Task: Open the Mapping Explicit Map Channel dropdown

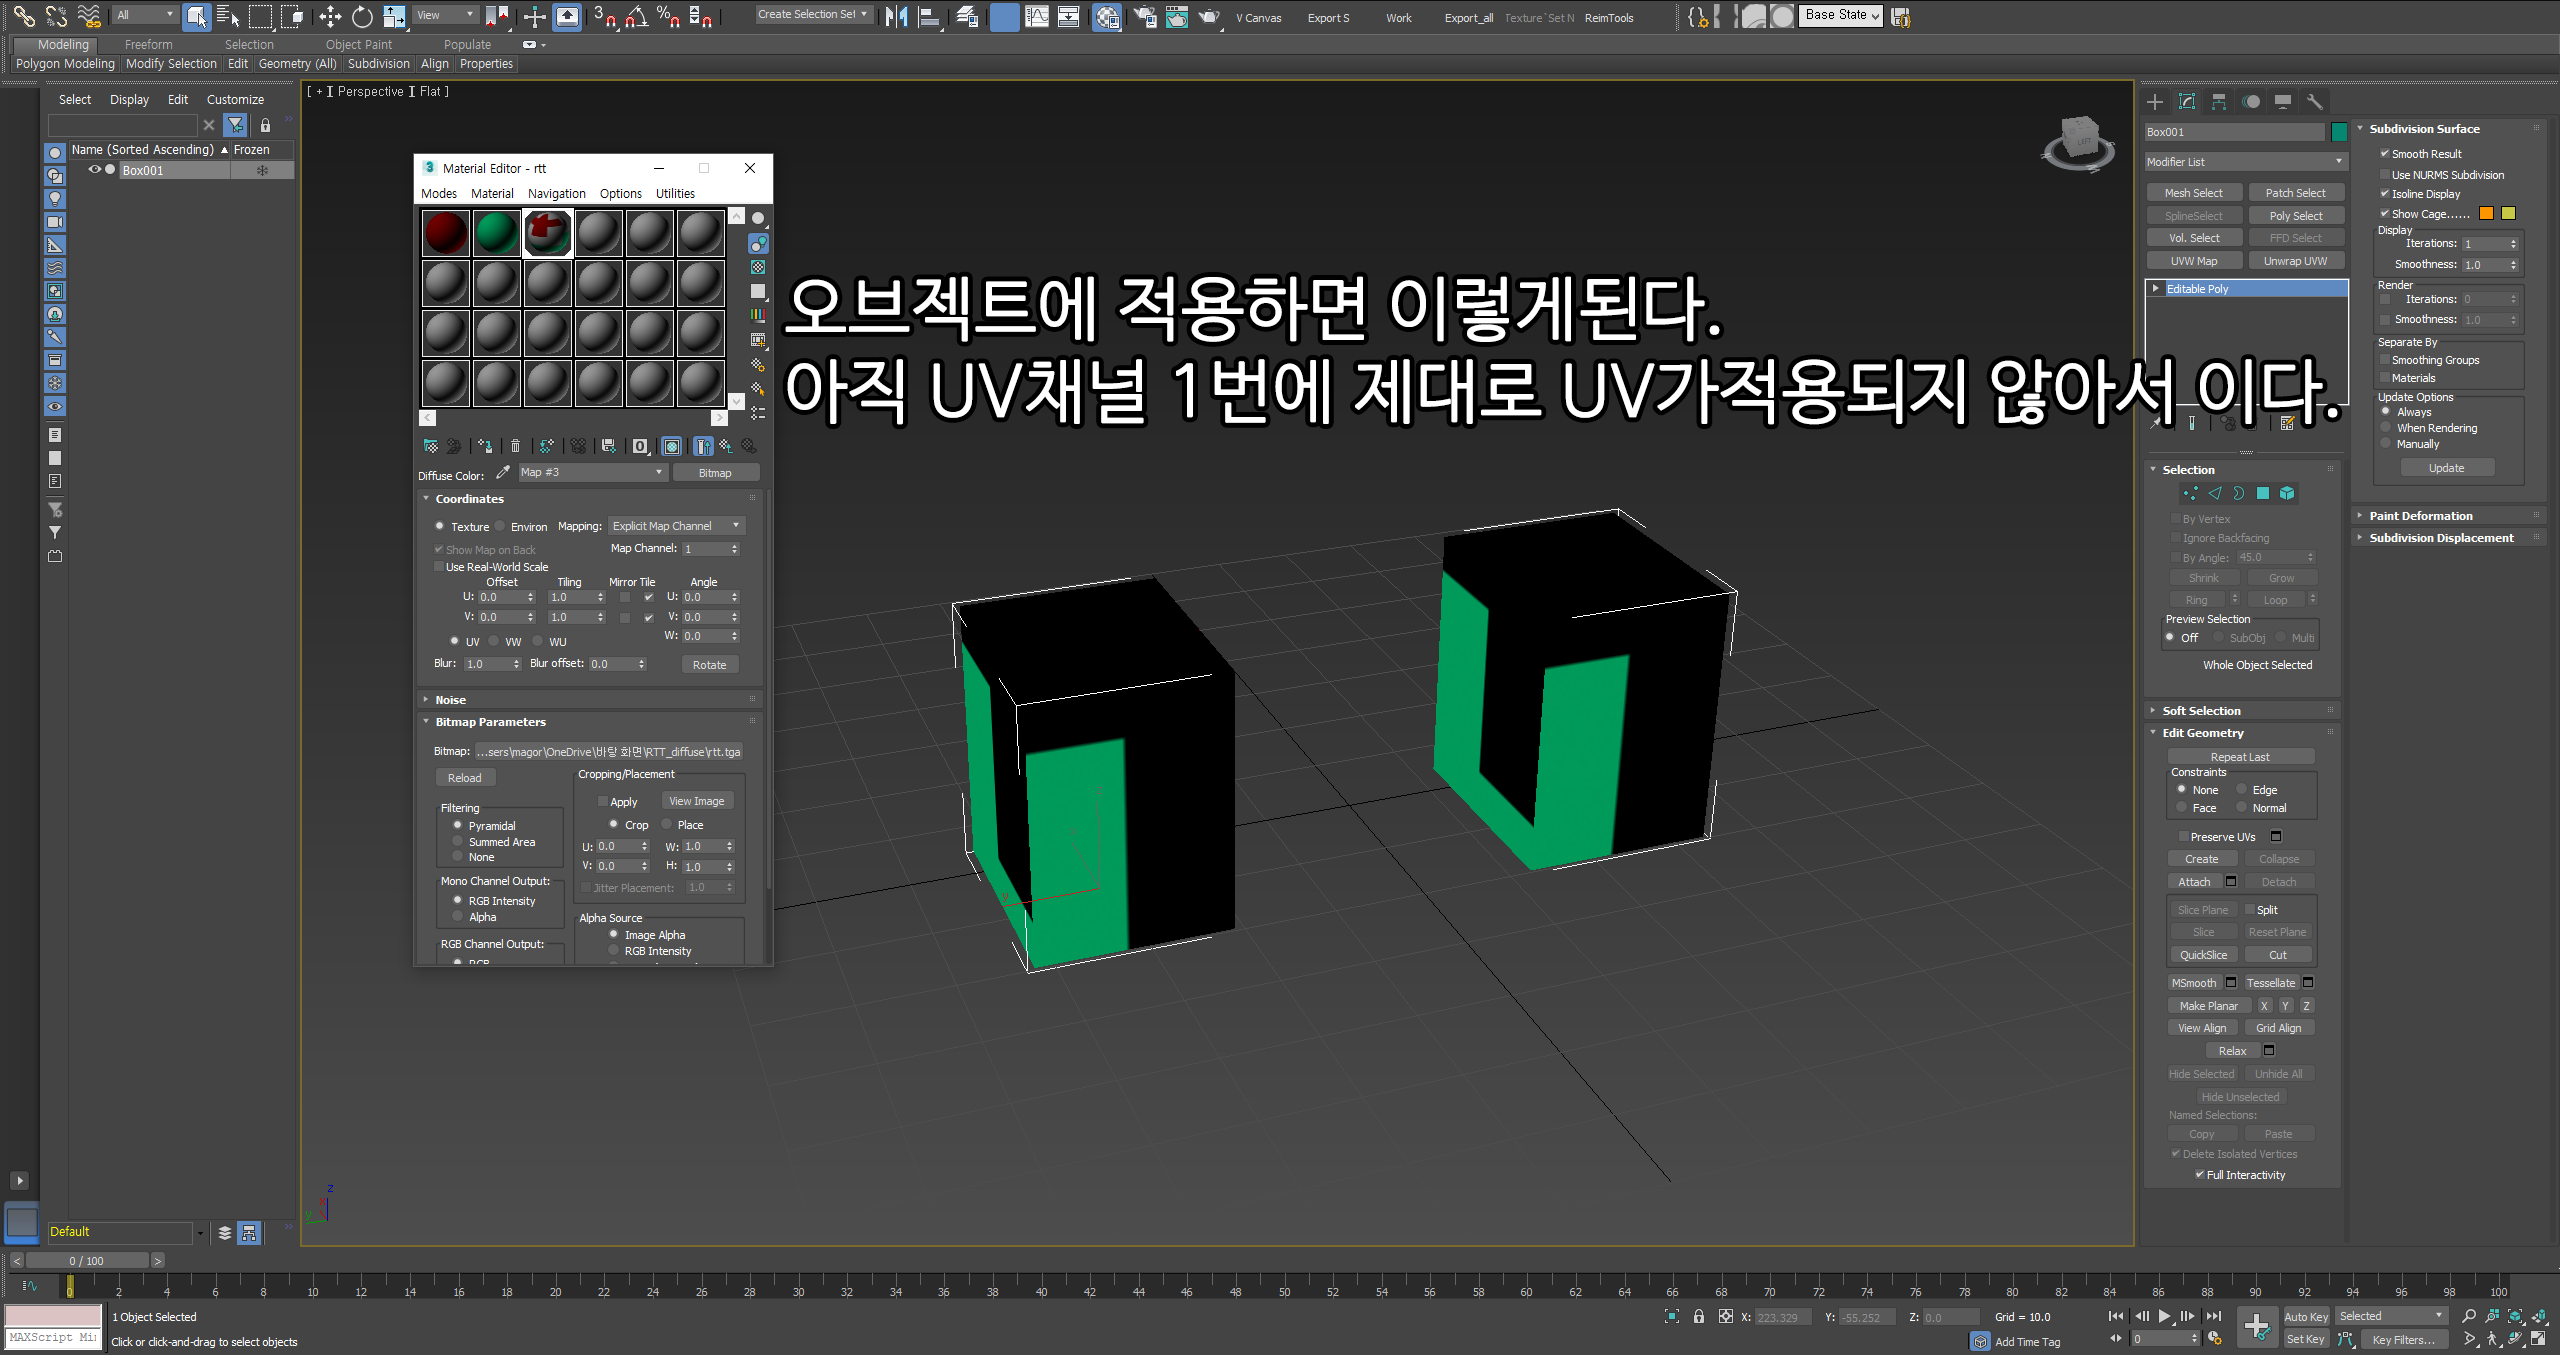Action: tap(677, 526)
